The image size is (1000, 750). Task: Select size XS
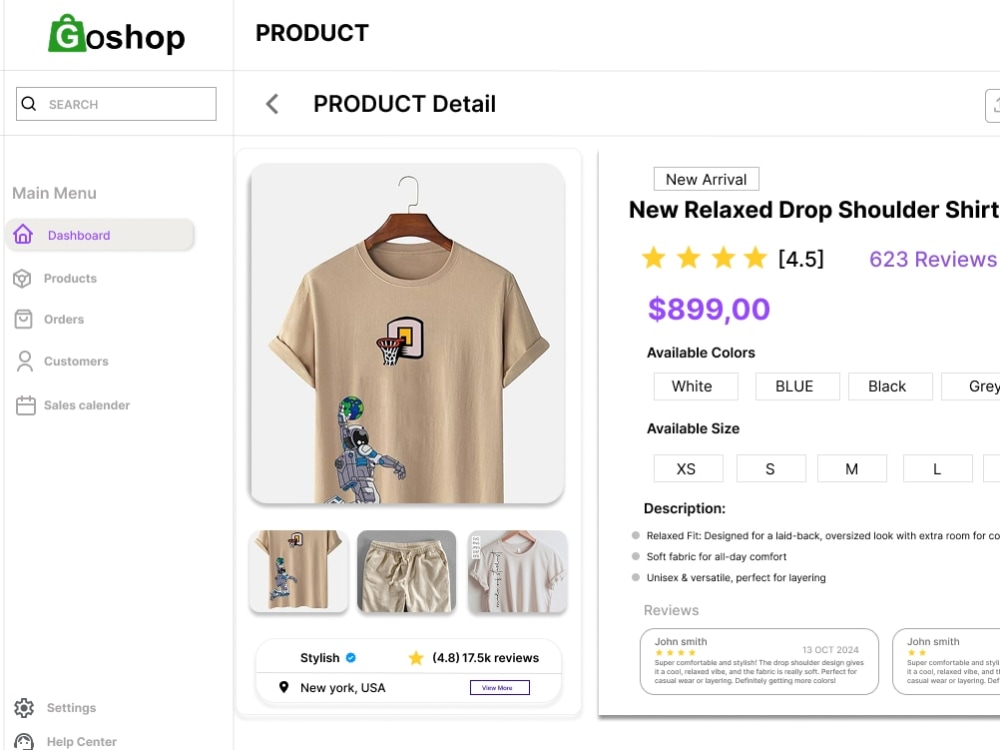688,469
